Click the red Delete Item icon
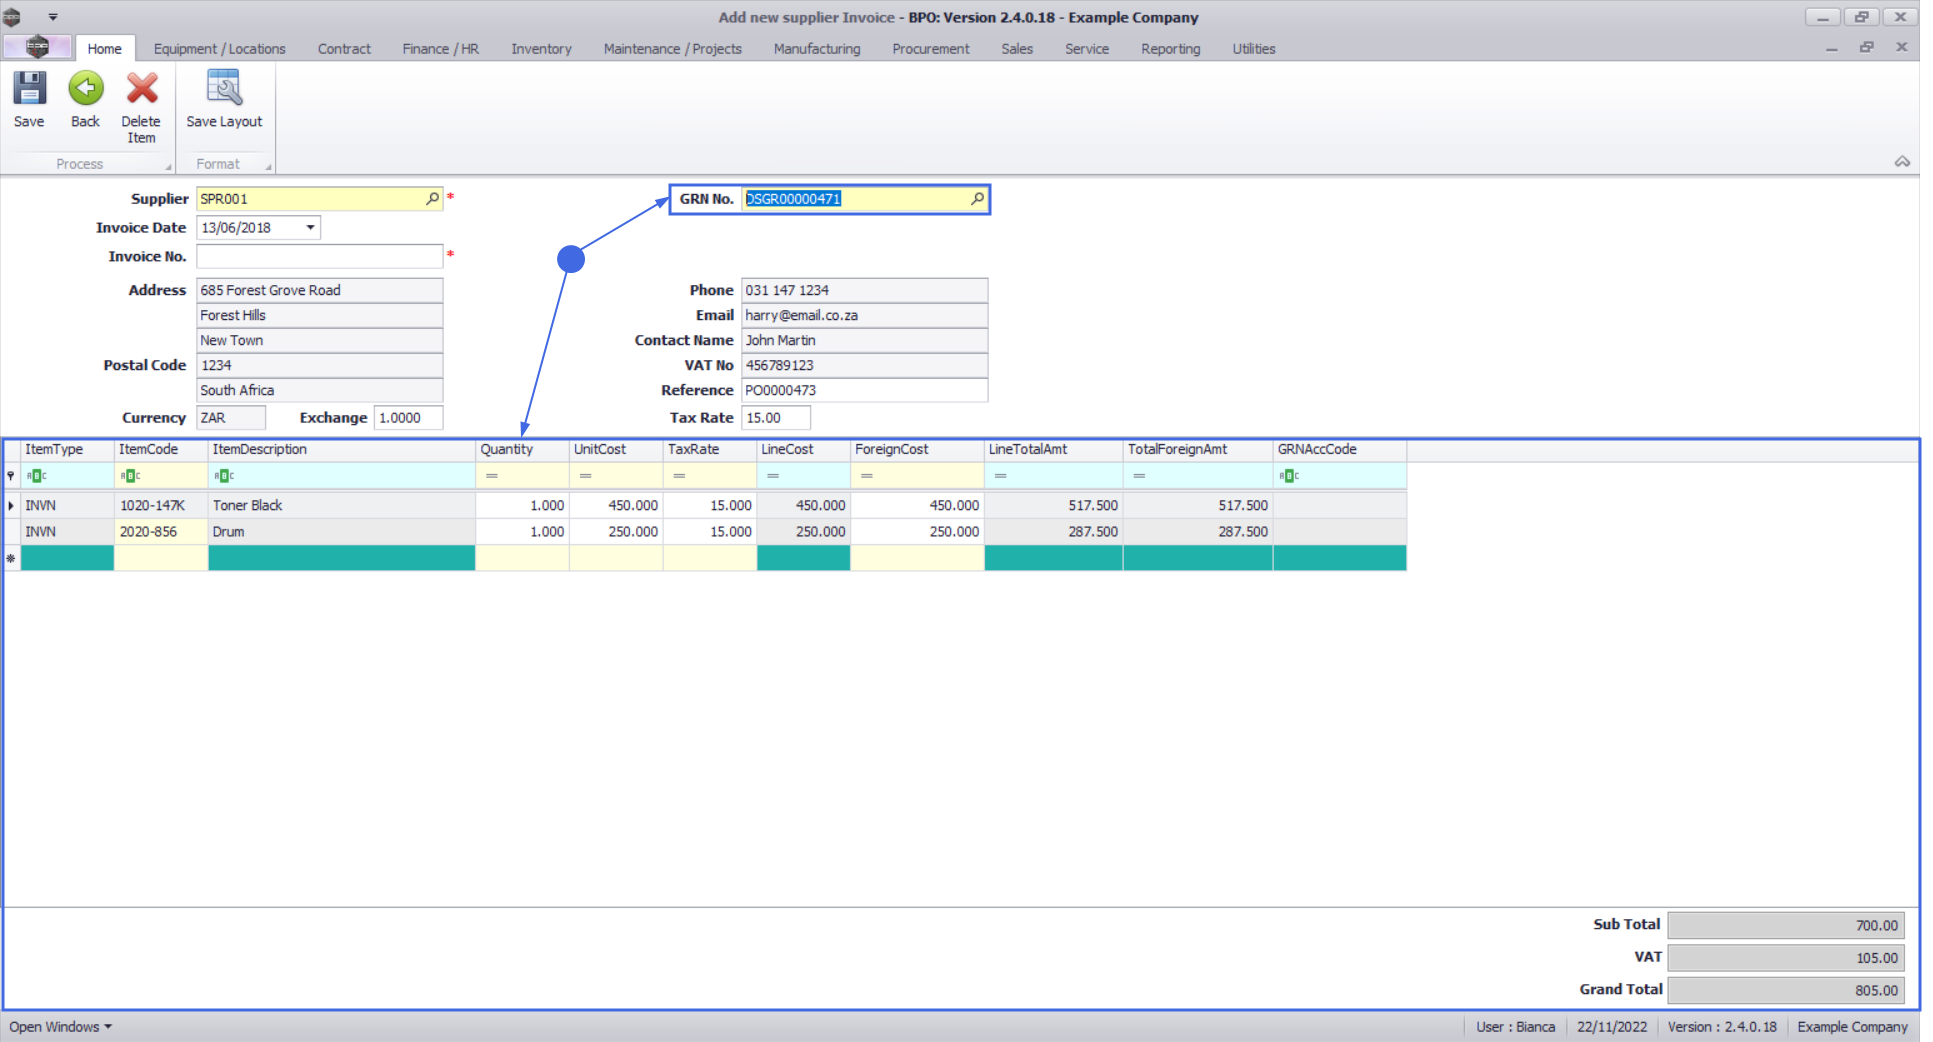Viewport: 1933px width, 1042px height. (x=142, y=88)
